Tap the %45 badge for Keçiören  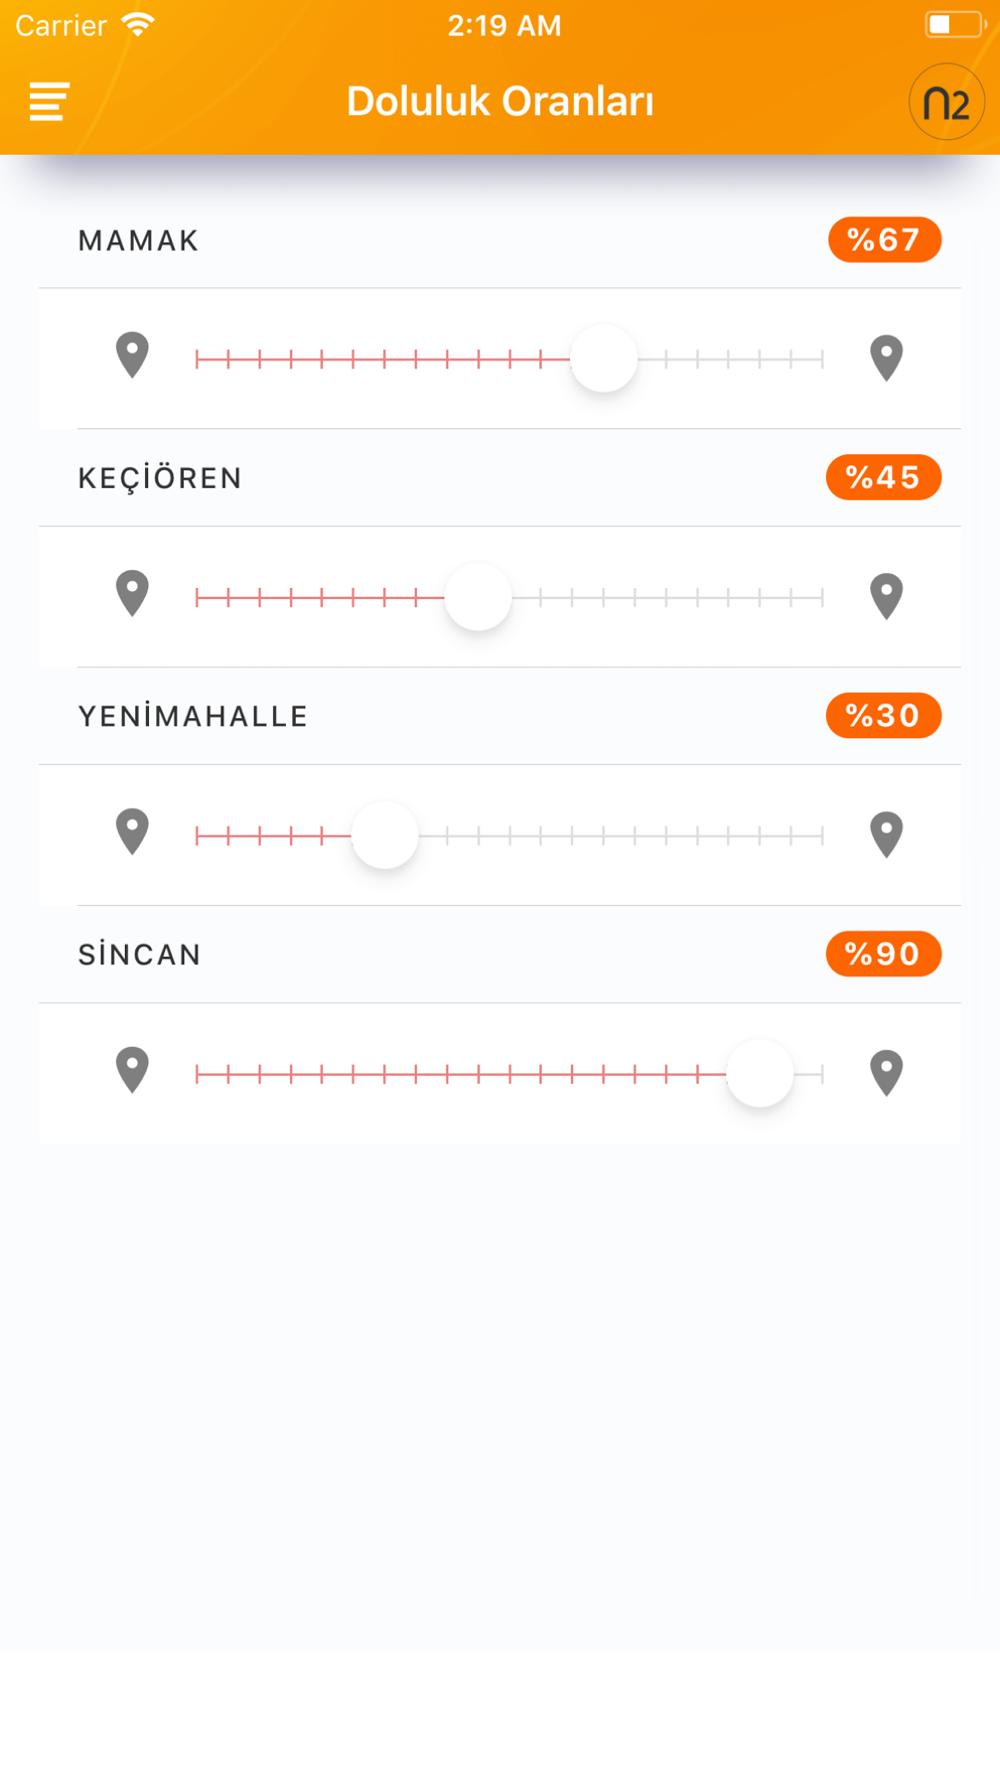pos(883,477)
